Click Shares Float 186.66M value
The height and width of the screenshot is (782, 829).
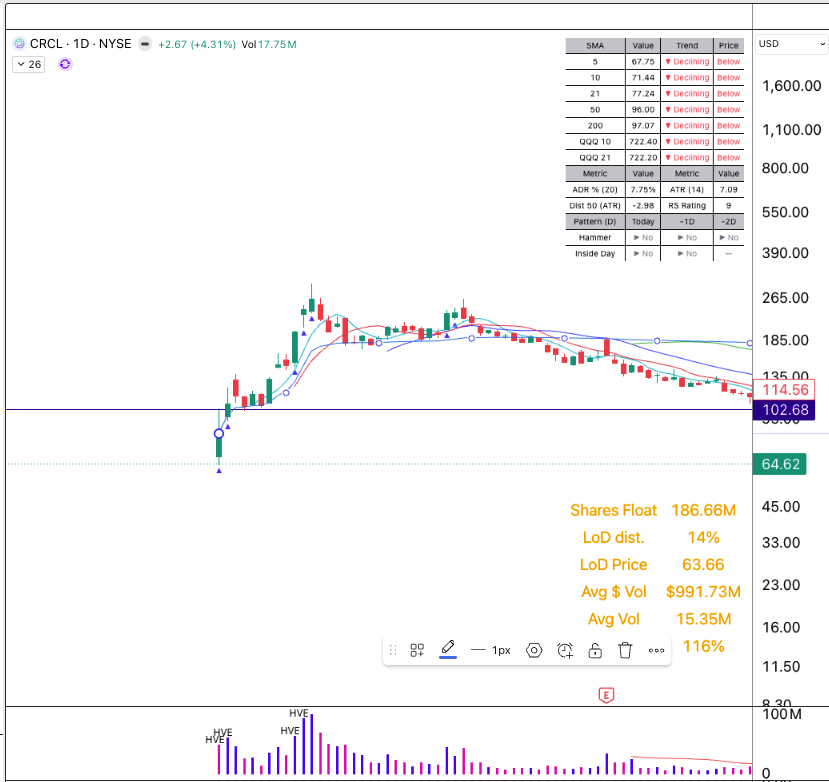click(x=703, y=510)
